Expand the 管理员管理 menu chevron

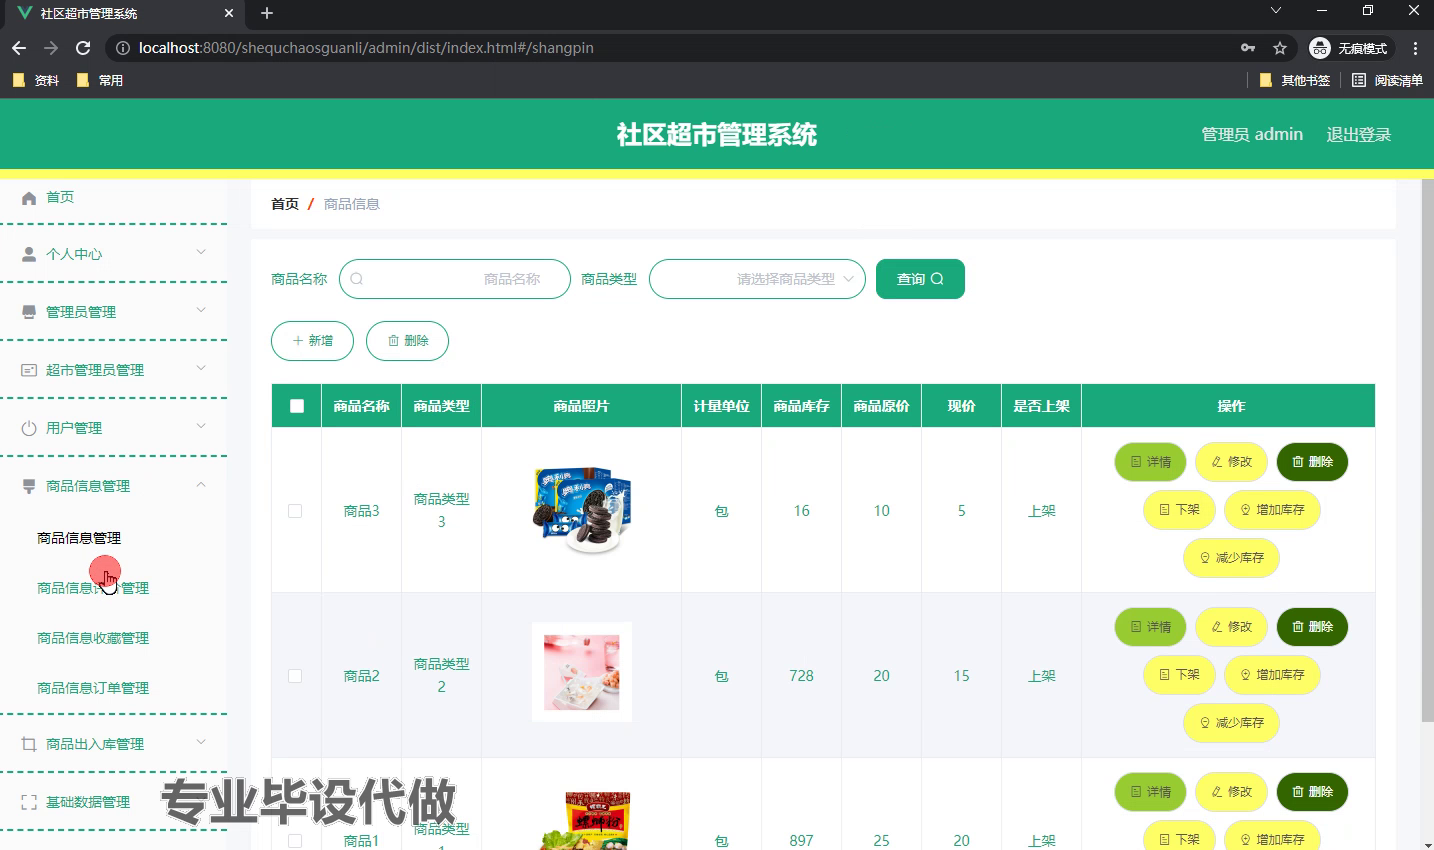(x=201, y=310)
